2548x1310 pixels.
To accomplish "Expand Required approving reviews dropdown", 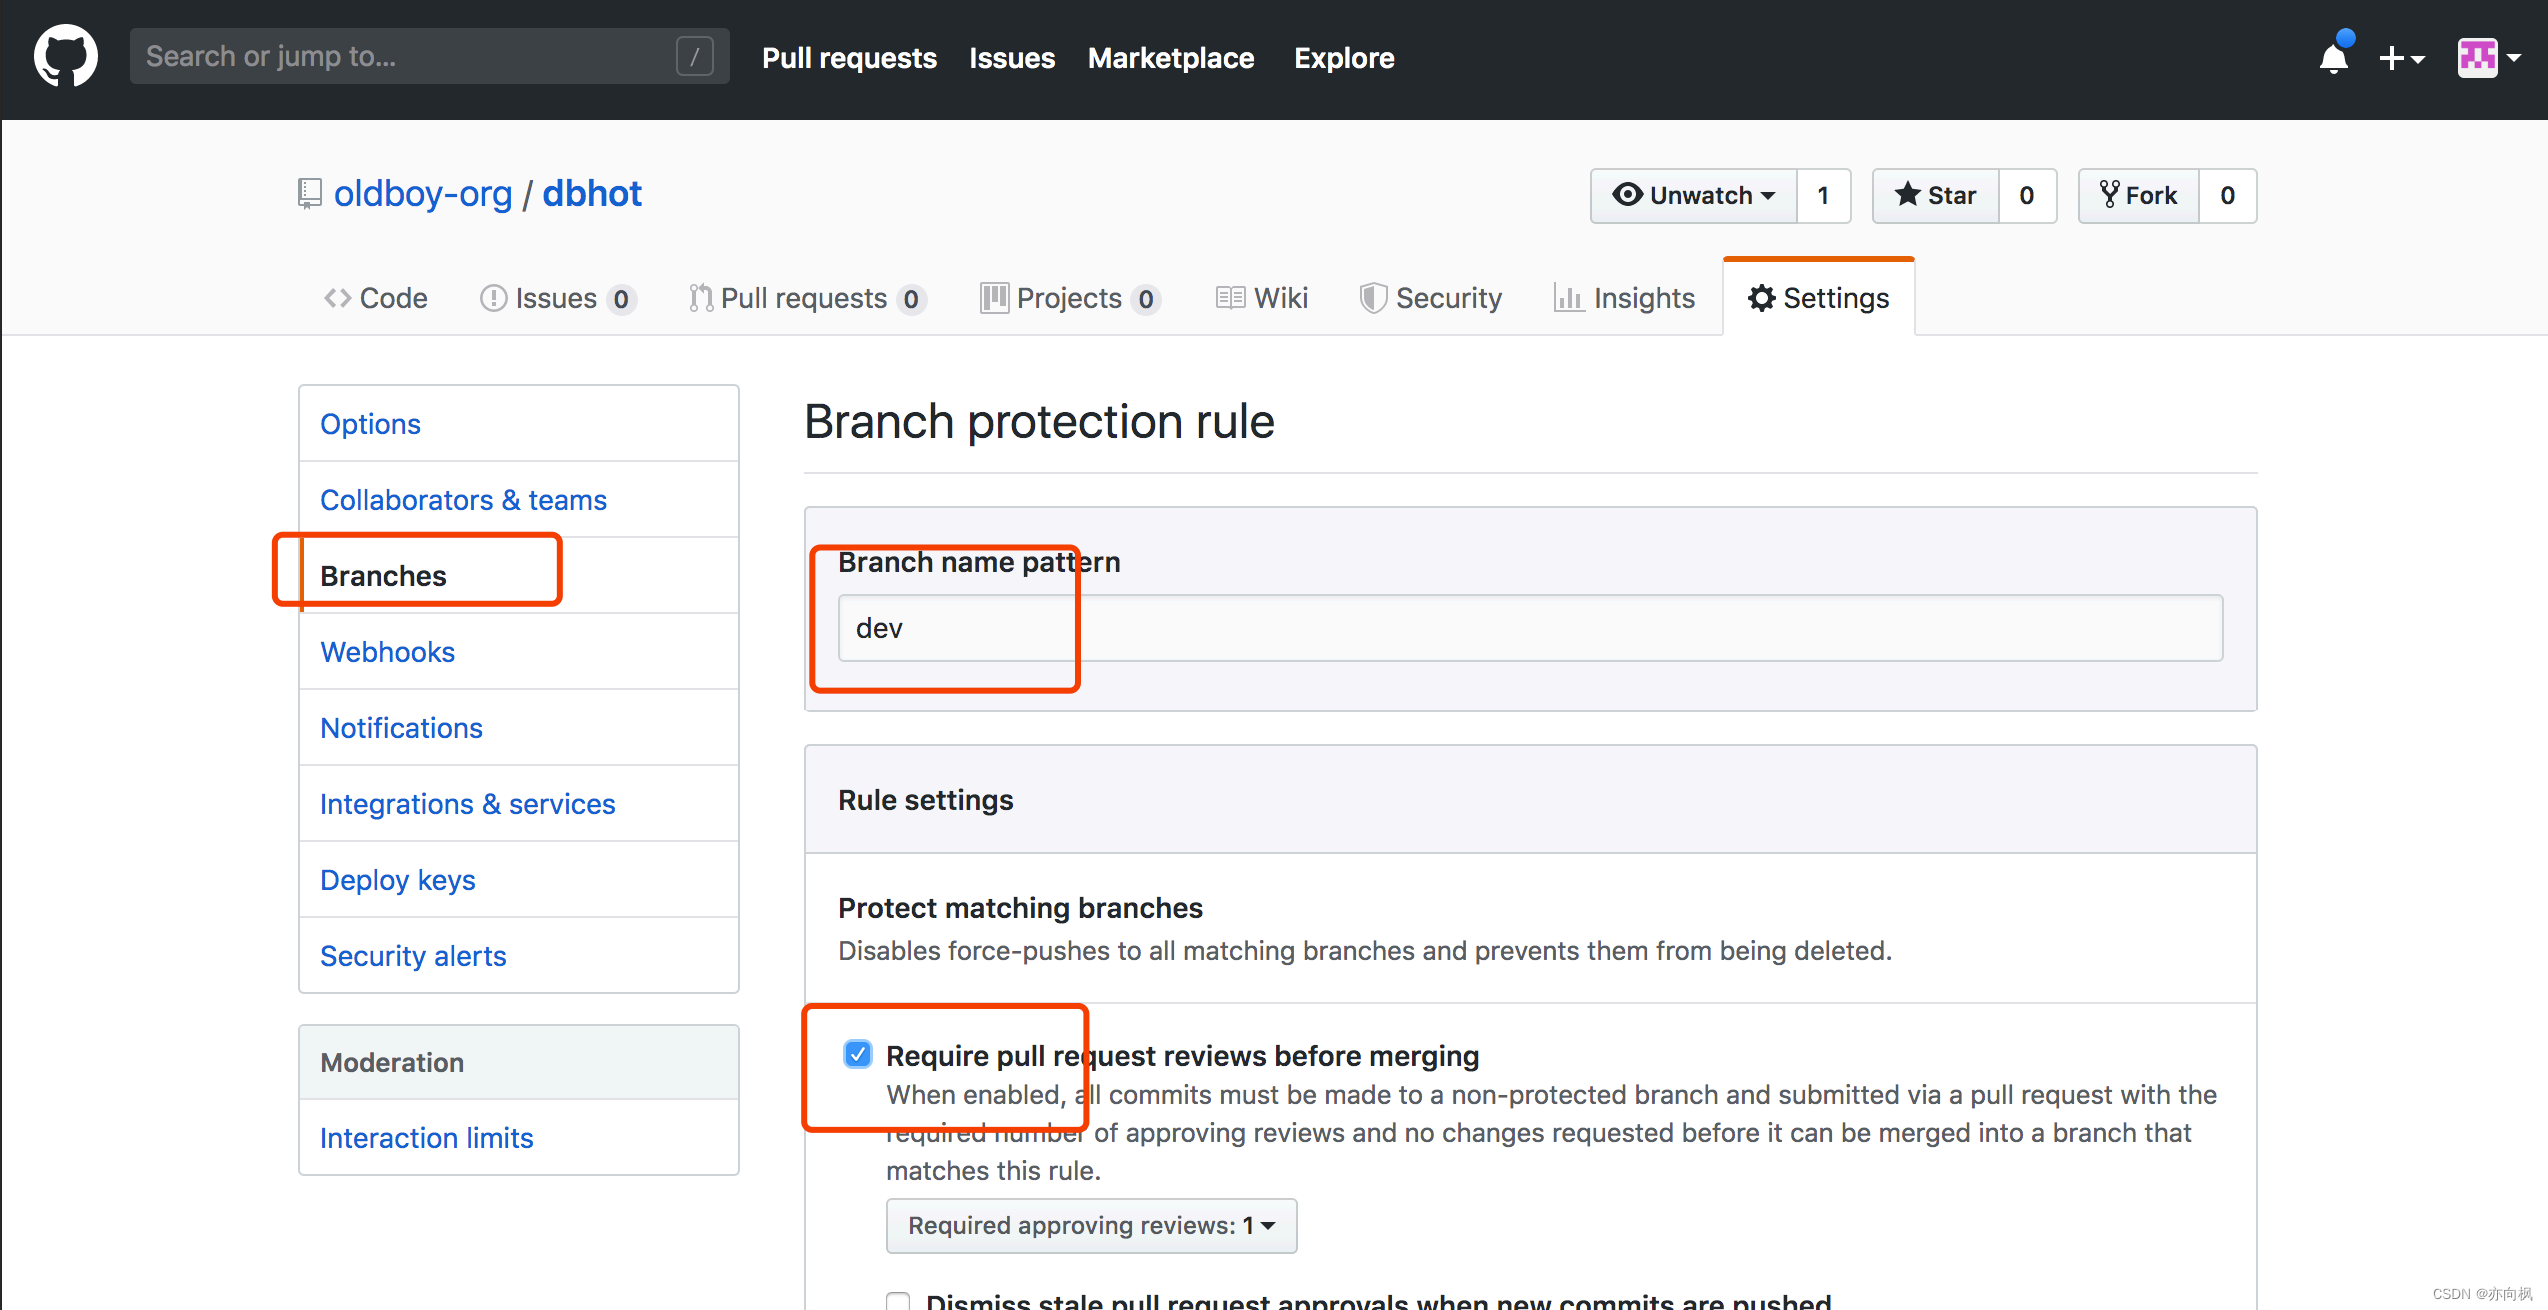I will point(1091,1226).
